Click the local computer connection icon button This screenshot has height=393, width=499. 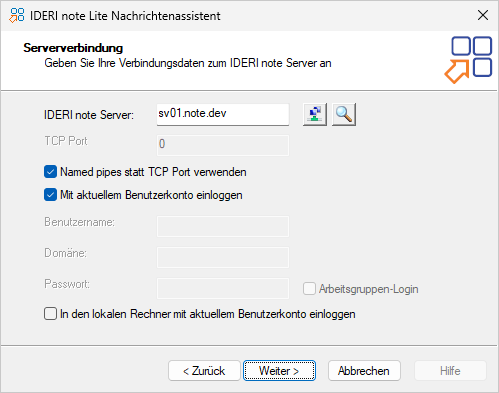click(315, 114)
